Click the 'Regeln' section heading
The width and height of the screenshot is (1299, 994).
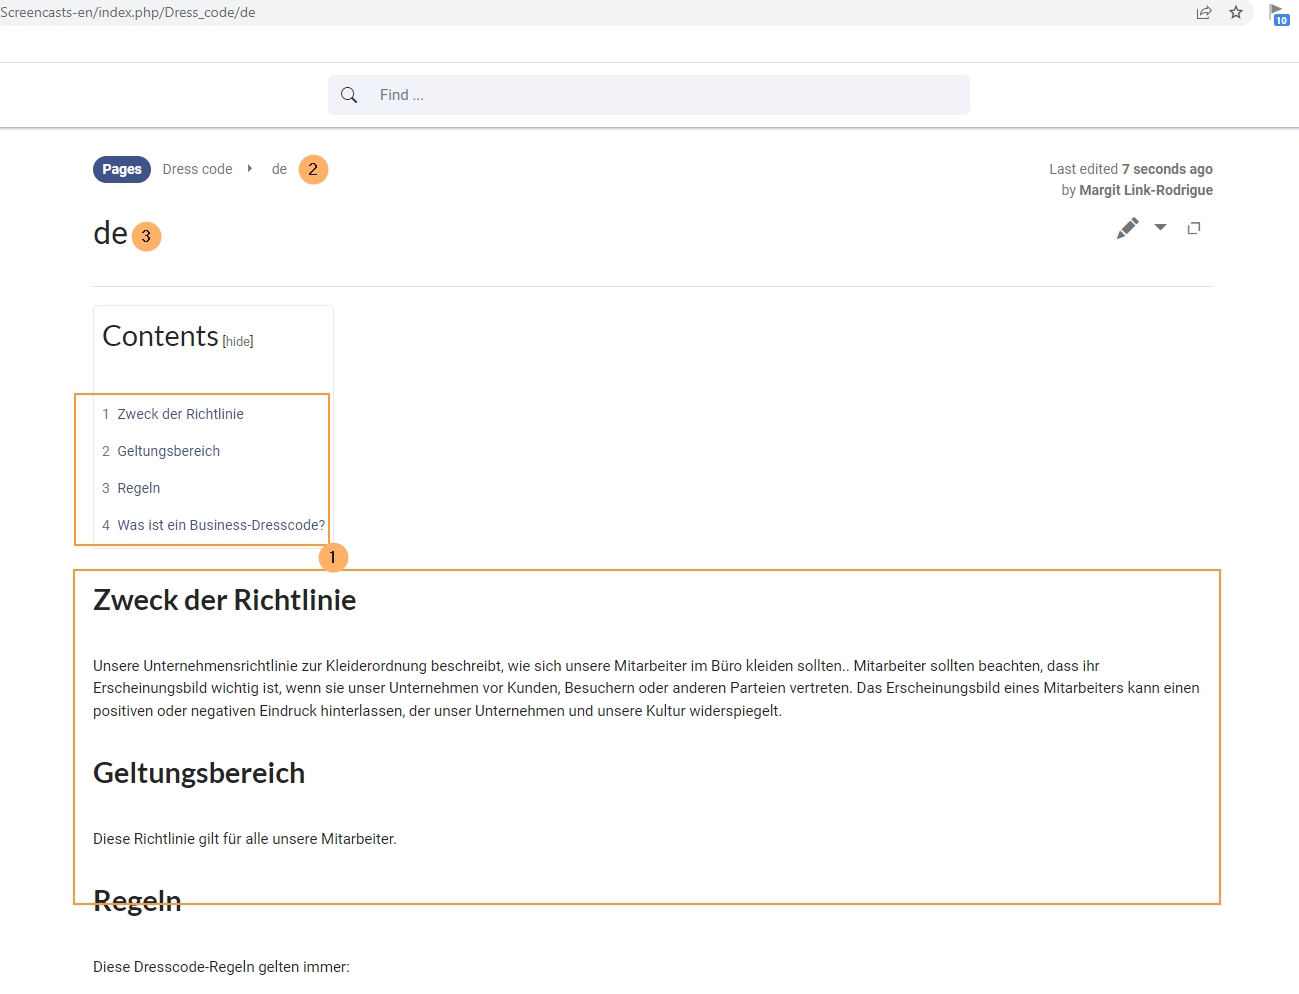(137, 901)
